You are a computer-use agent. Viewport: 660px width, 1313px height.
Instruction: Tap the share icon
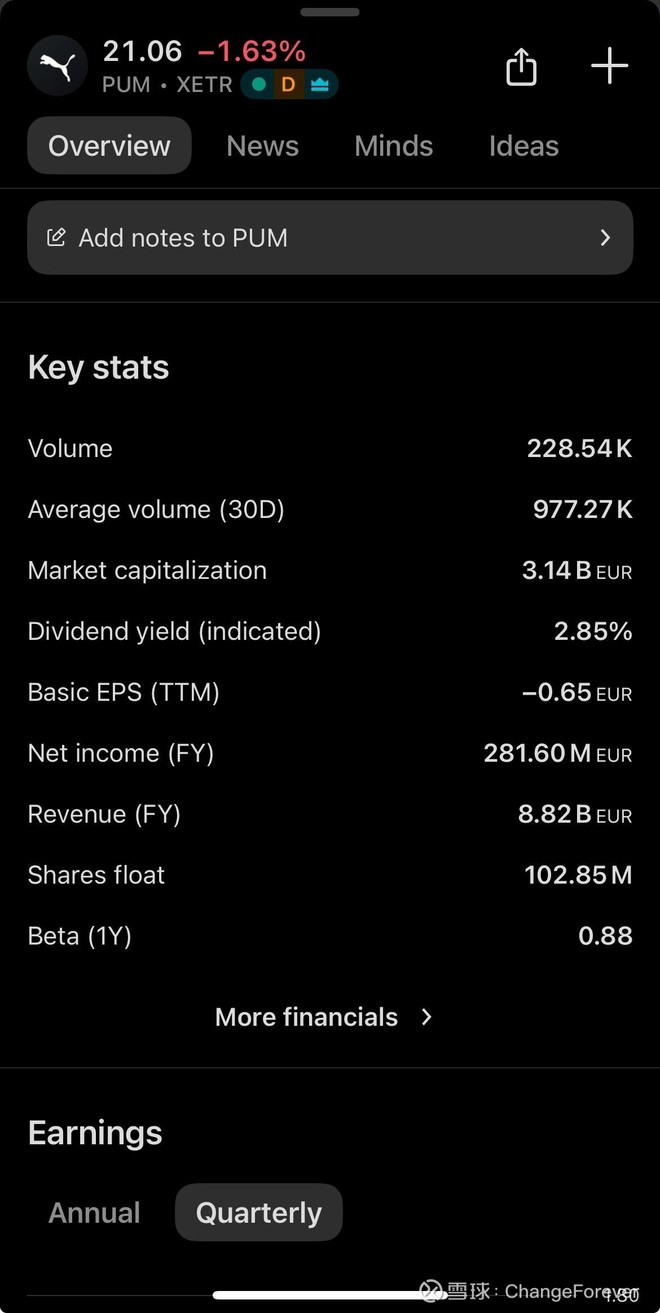pyautogui.click(x=521, y=67)
